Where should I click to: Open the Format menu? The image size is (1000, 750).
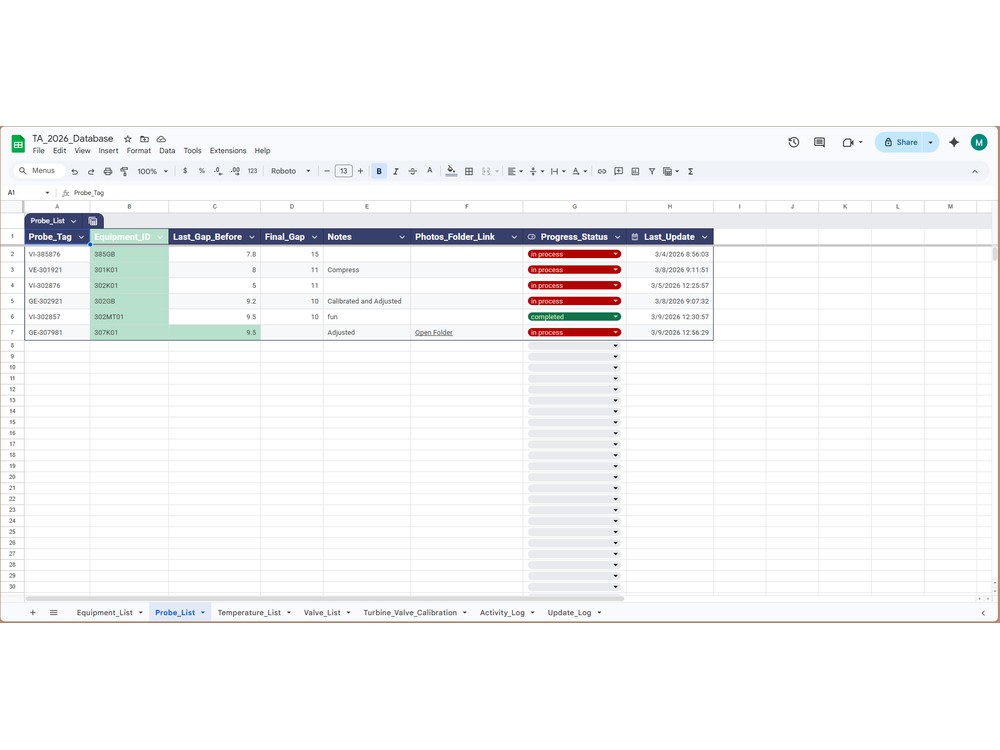click(x=138, y=151)
